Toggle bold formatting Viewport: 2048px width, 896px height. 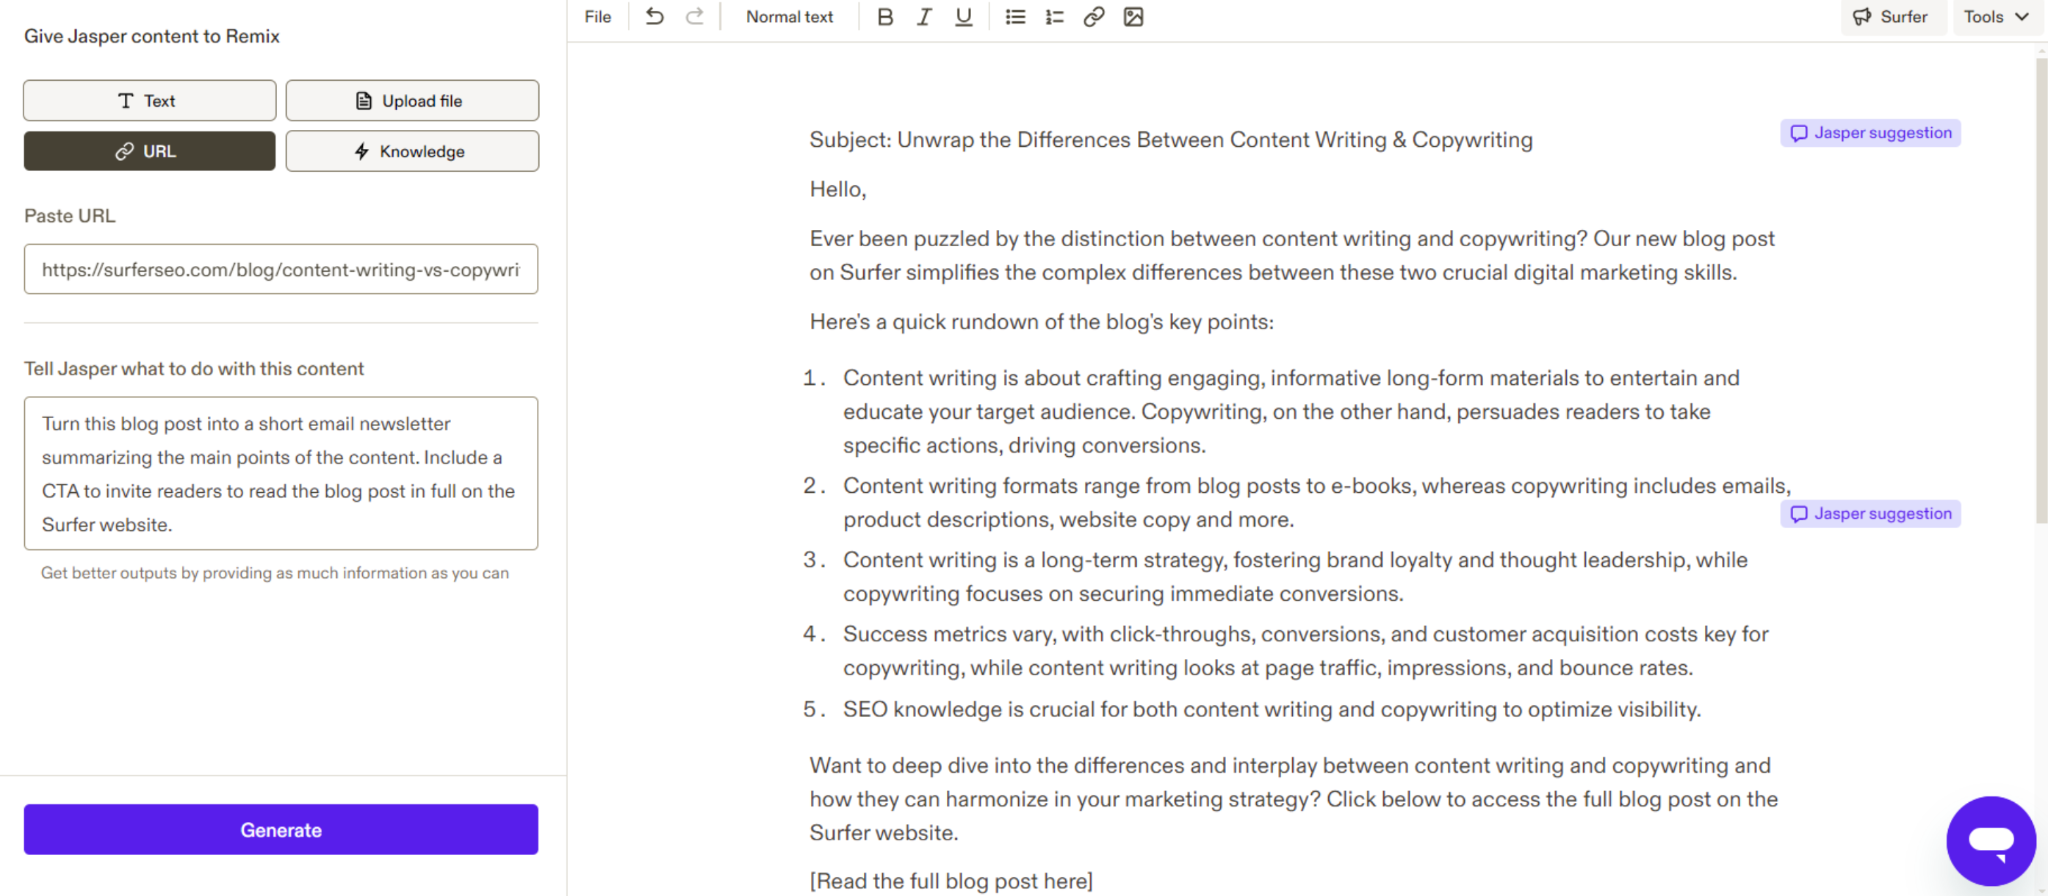point(884,17)
